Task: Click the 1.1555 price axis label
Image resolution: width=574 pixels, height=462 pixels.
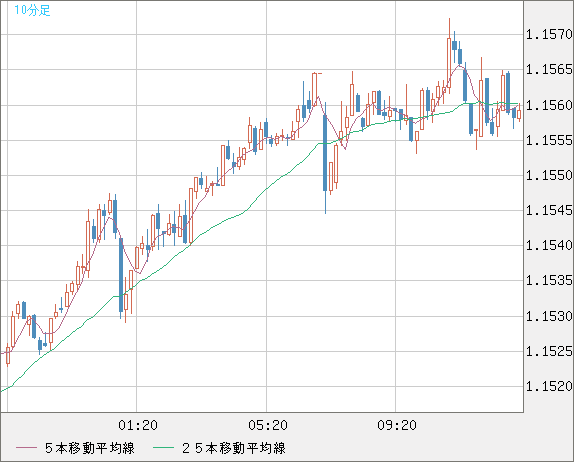Action: click(x=549, y=140)
